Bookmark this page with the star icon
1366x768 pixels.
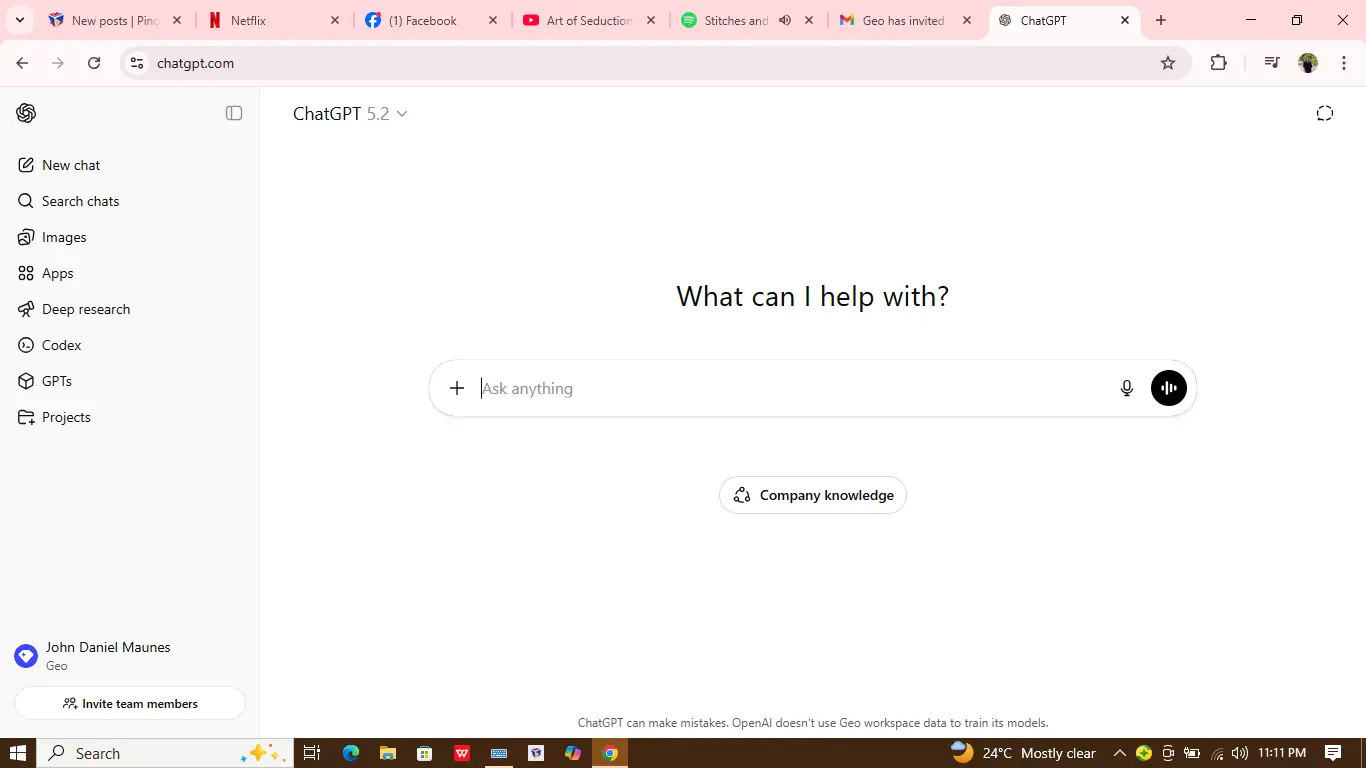(1168, 63)
